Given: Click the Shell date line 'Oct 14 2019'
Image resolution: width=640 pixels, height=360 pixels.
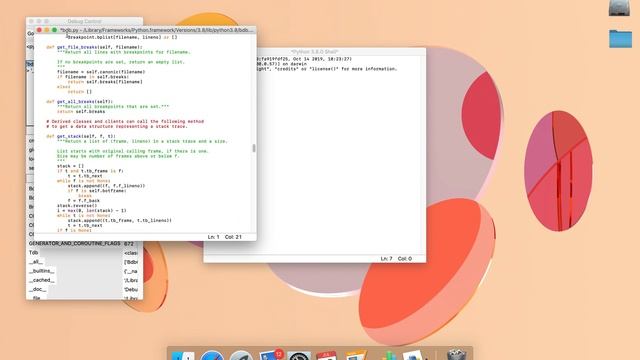Looking at the screenshot, I should [304, 59].
